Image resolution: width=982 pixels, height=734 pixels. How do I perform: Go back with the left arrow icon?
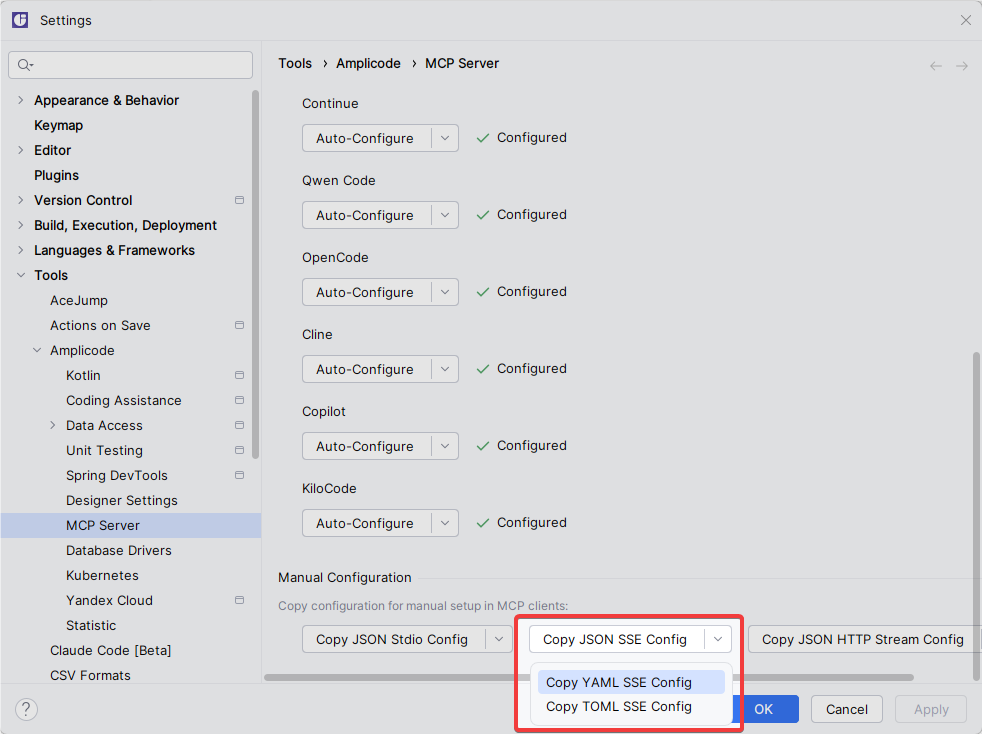coord(936,66)
